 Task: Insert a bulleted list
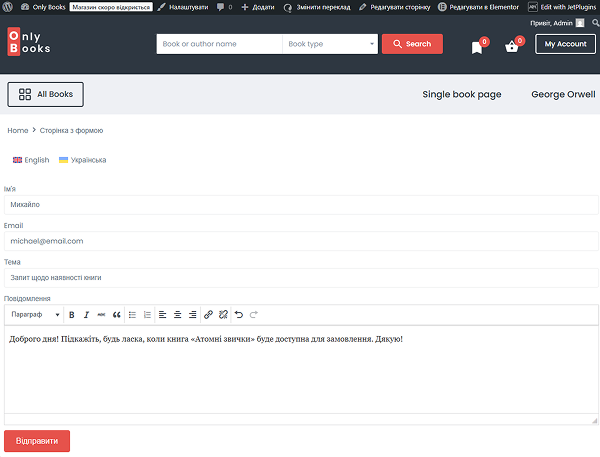click(x=133, y=315)
